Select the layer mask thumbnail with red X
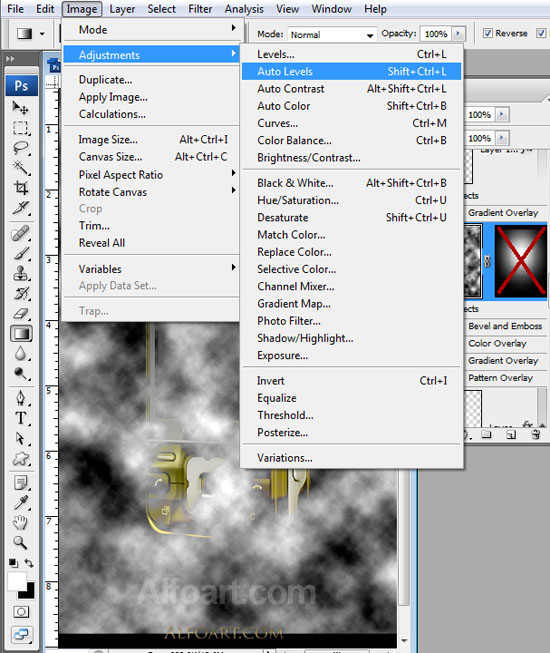Image resolution: width=550 pixels, height=653 pixels. tap(520, 262)
